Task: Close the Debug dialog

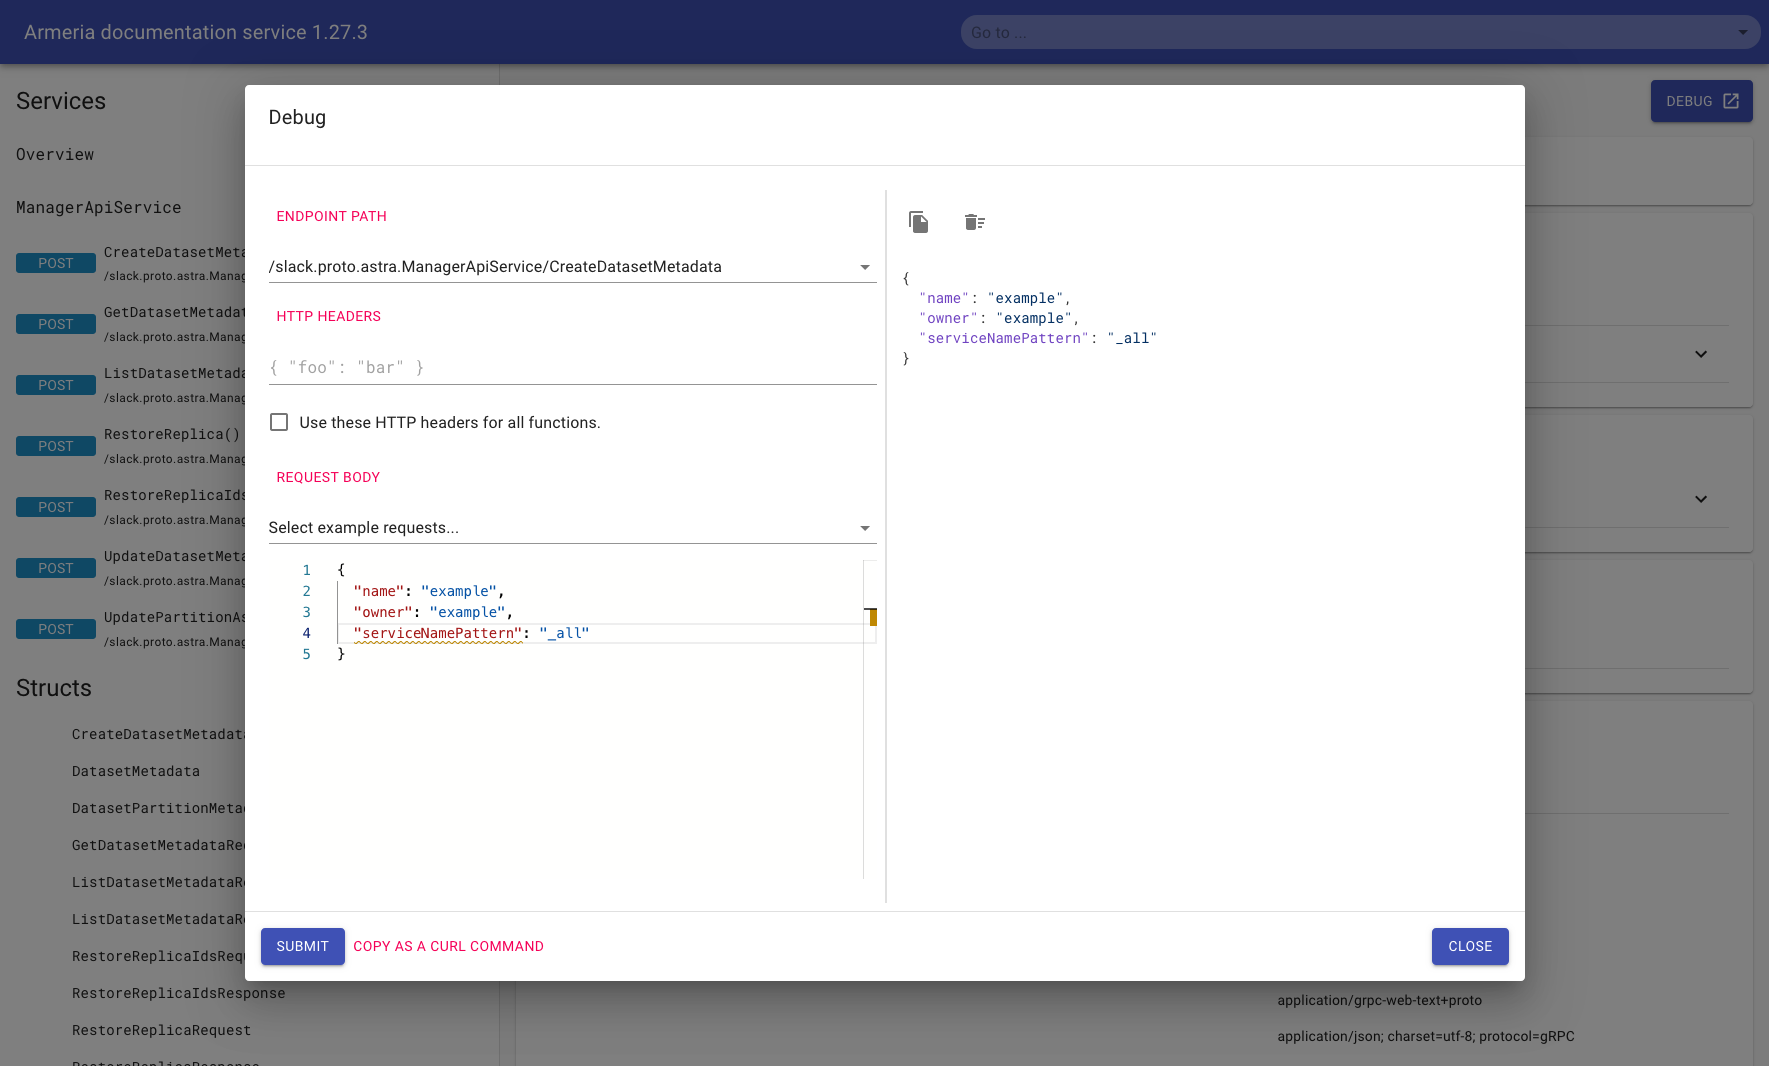Action: (1470, 946)
